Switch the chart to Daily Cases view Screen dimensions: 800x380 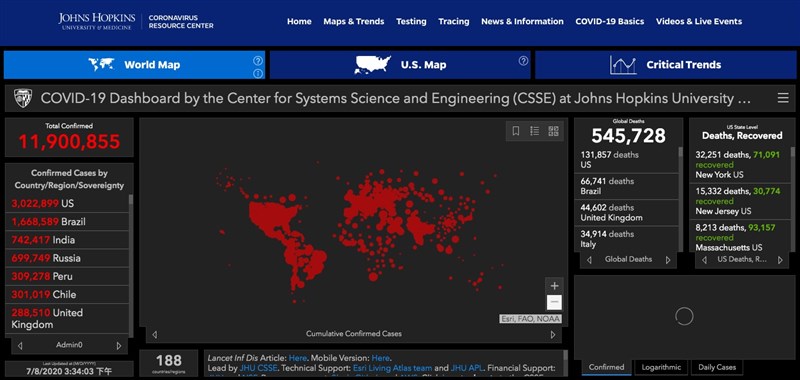tap(717, 367)
